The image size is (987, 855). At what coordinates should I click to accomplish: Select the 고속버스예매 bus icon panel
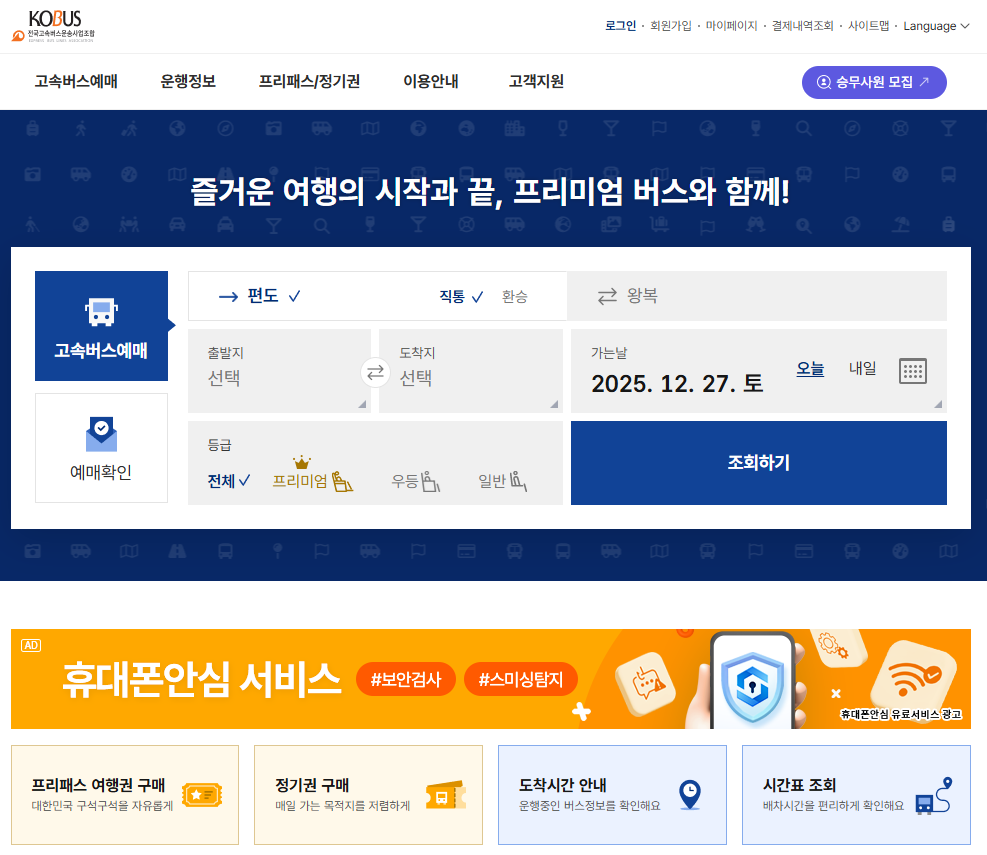[101, 325]
